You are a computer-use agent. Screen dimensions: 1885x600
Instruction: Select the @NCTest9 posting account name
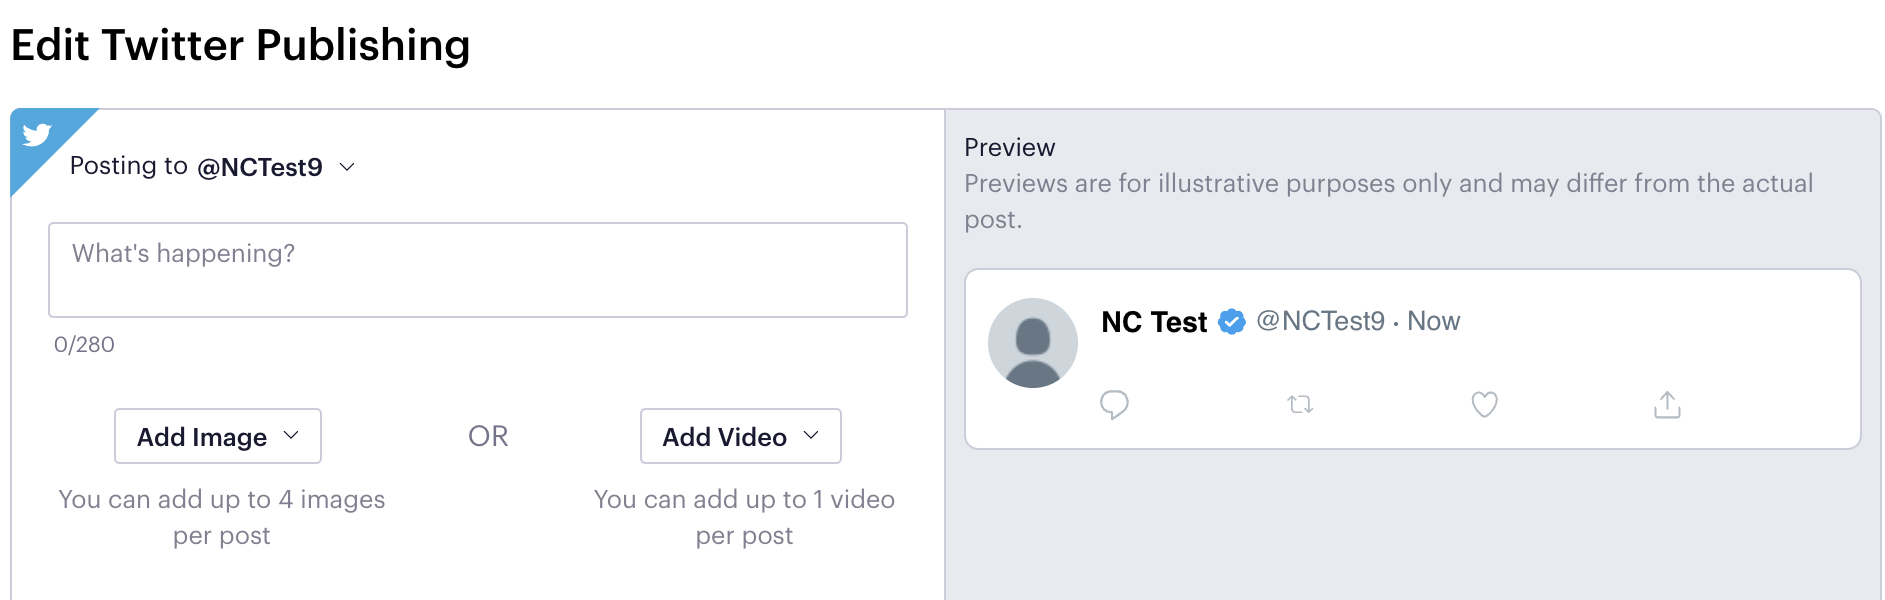(260, 167)
